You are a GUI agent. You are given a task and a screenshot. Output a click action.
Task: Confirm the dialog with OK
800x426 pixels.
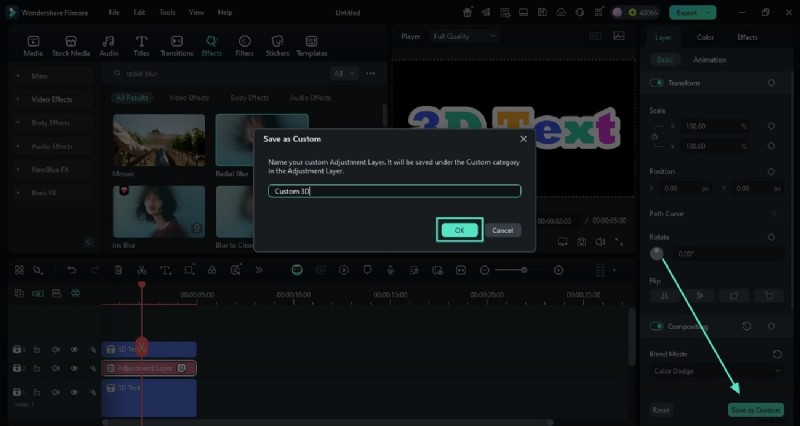(459, 230)
